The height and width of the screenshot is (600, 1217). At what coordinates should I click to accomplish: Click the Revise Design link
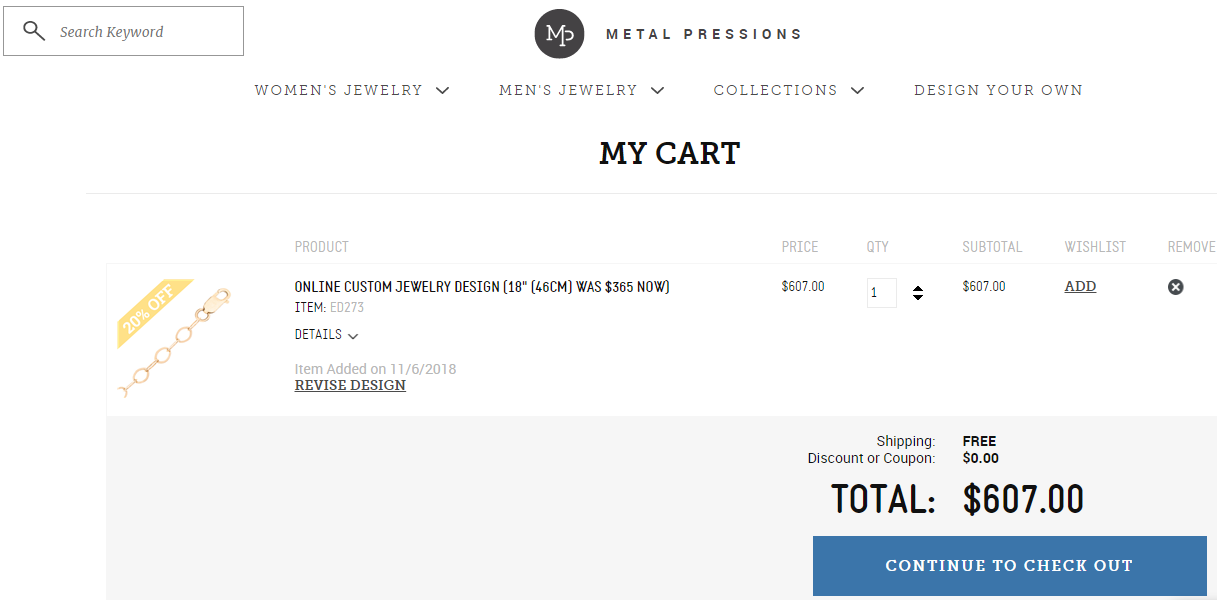350,385
